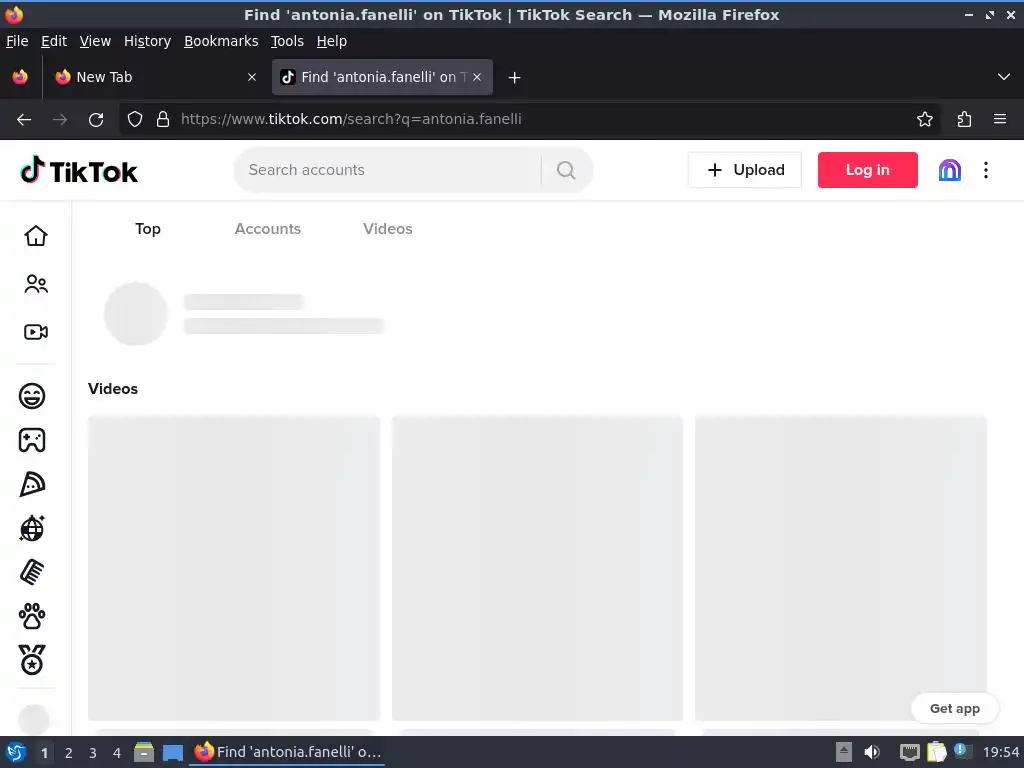Click the loading account avatar placeholder
Viewport: 1024px width, 768px height.
(136, 313)
